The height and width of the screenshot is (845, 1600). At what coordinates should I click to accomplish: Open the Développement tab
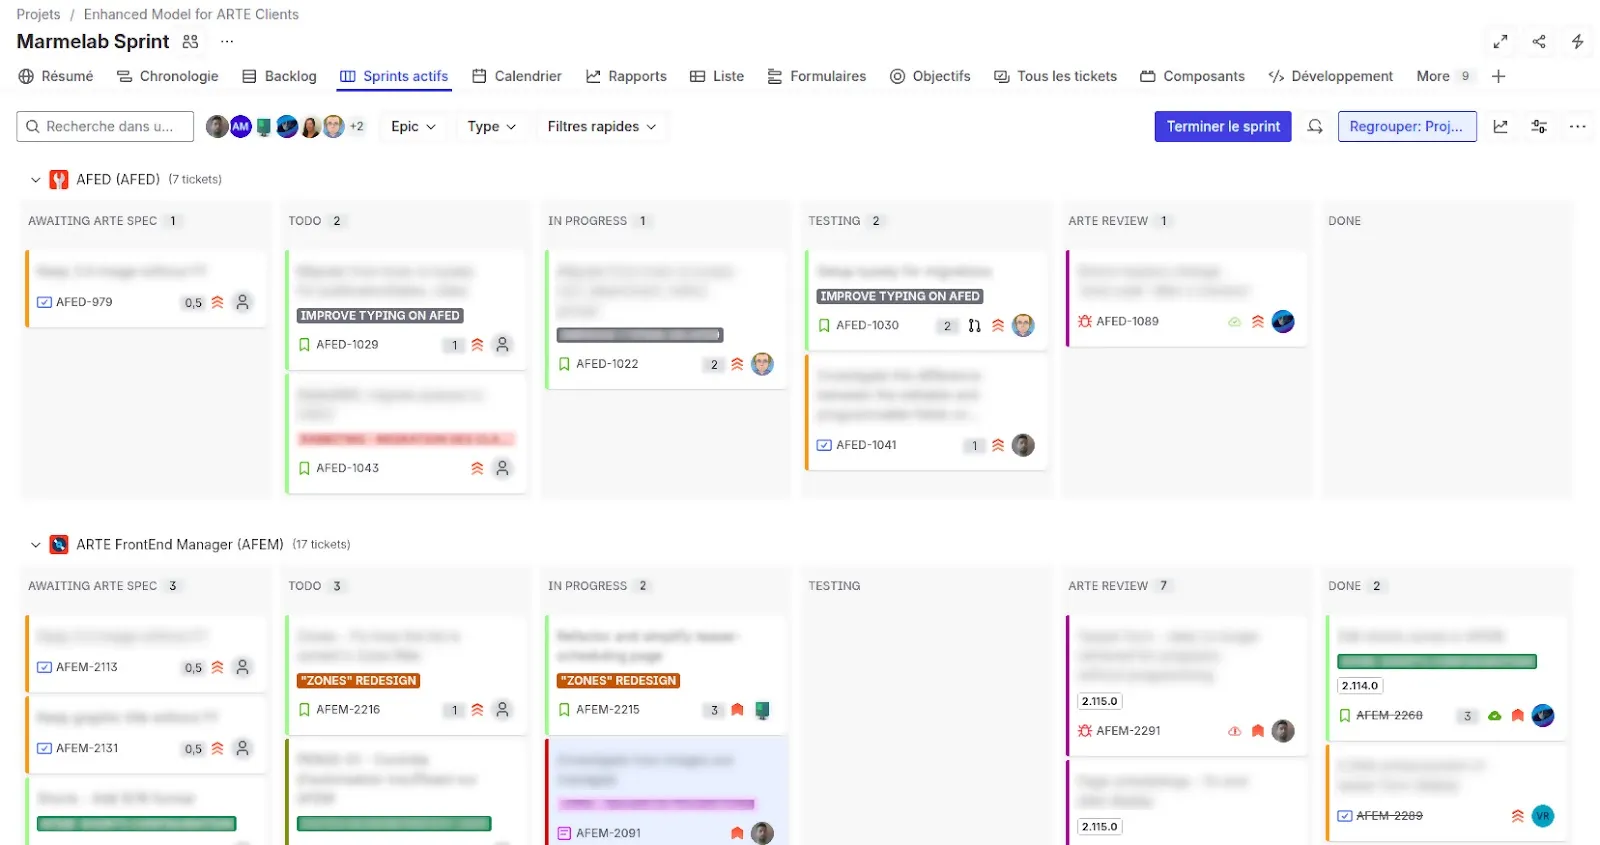click(x=1330, y=76)
